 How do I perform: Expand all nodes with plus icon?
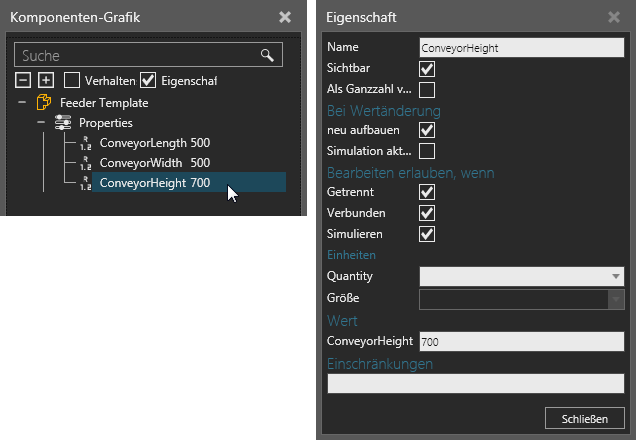[46, 80]
